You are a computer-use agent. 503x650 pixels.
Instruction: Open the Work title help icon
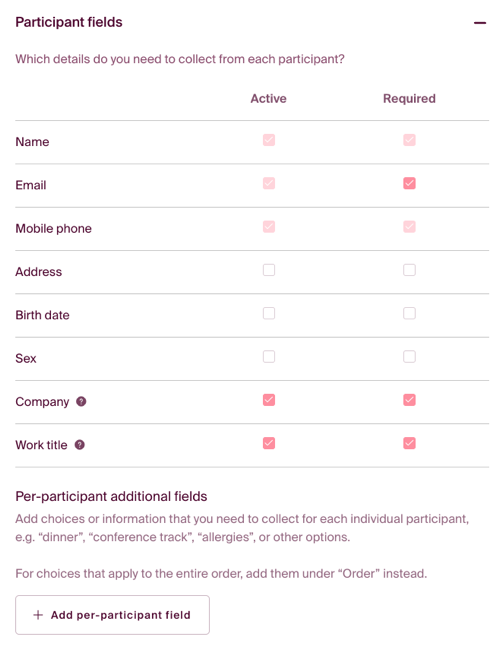(x=80, y=445)
